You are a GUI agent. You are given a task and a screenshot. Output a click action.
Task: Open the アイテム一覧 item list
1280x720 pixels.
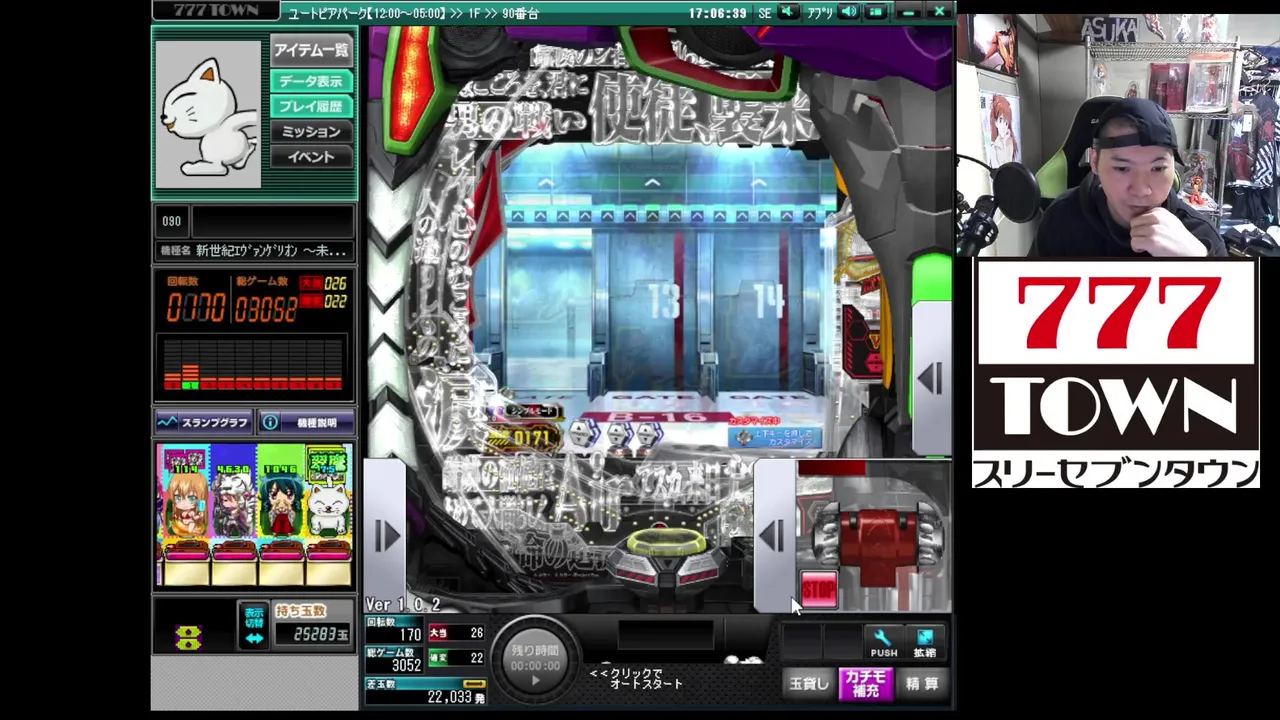point(311,51)
